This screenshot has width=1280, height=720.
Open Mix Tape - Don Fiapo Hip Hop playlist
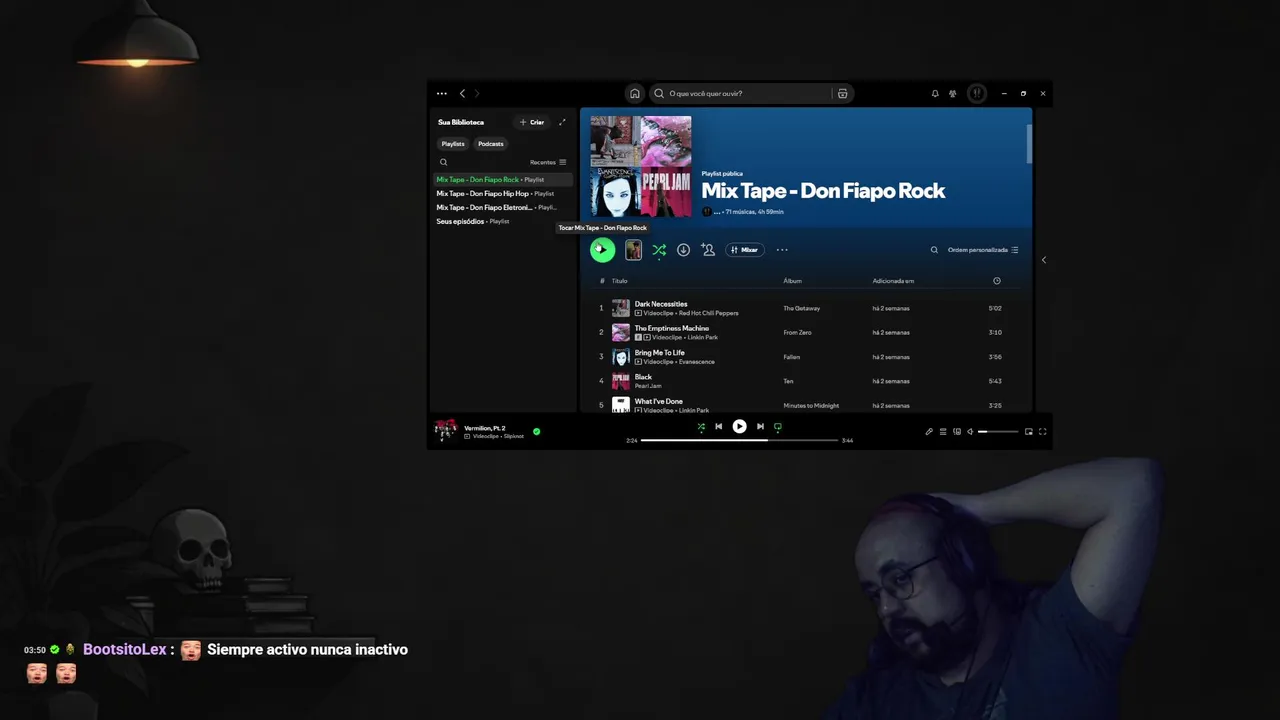503,194
